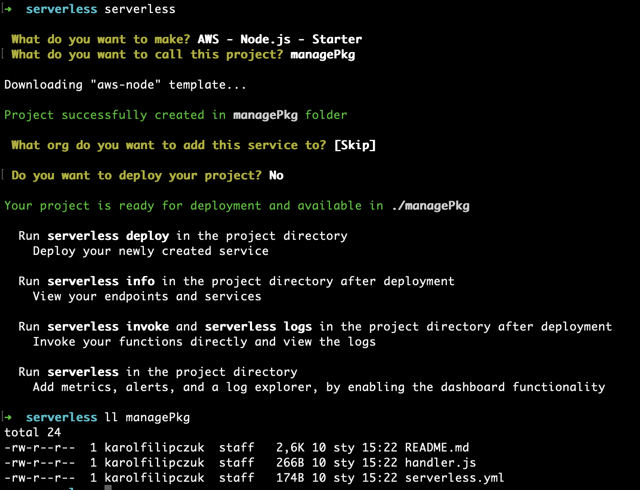Click the bold 'serverless logs' command

pos(258,326)
